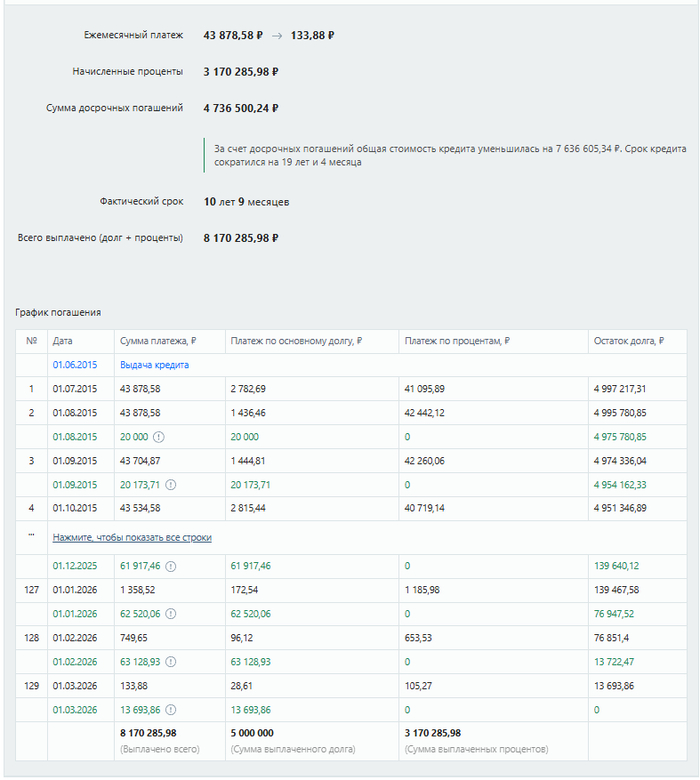700x780 pixels.
Task: Open info icon next to 61 917,46
Action: pos(170,566)
